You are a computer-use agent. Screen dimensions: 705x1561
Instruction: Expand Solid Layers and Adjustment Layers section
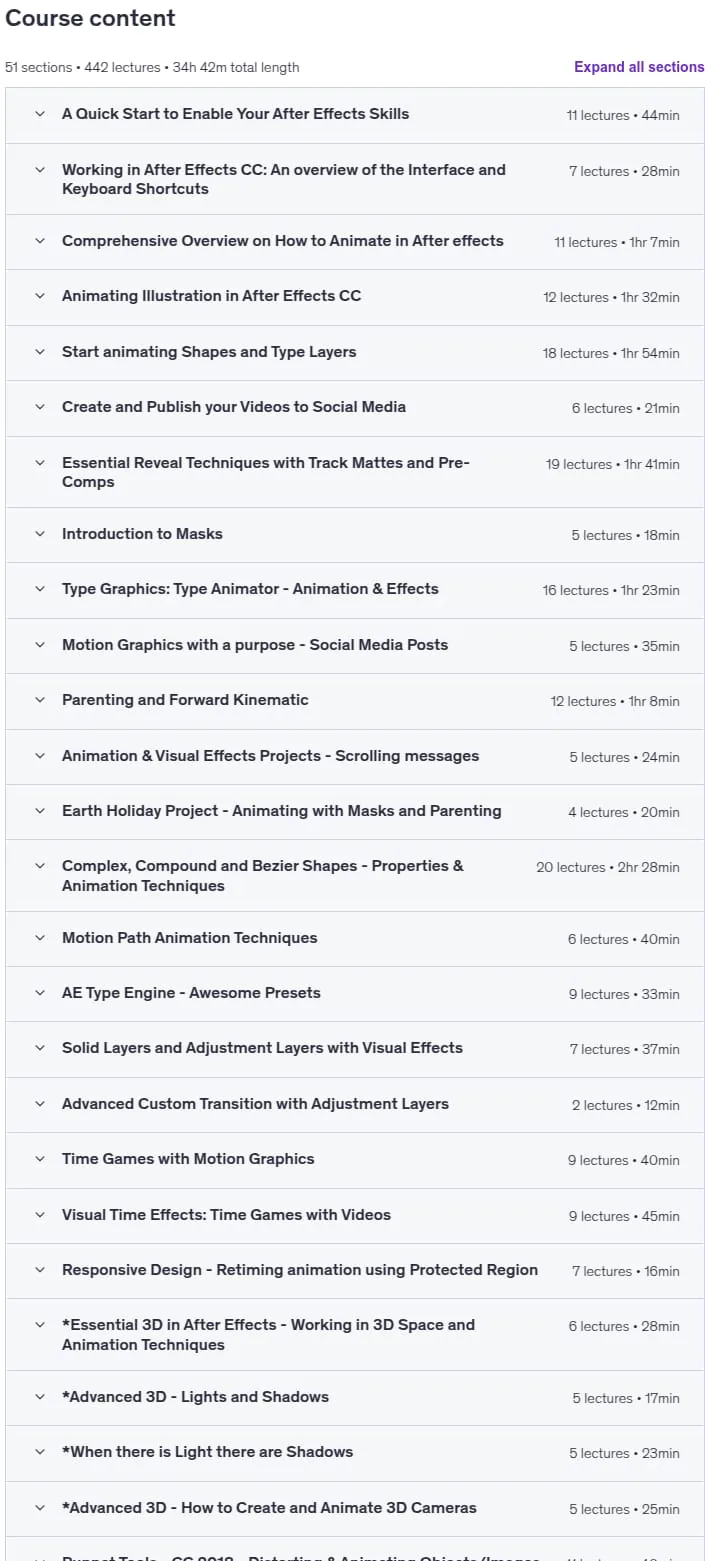355,1049
